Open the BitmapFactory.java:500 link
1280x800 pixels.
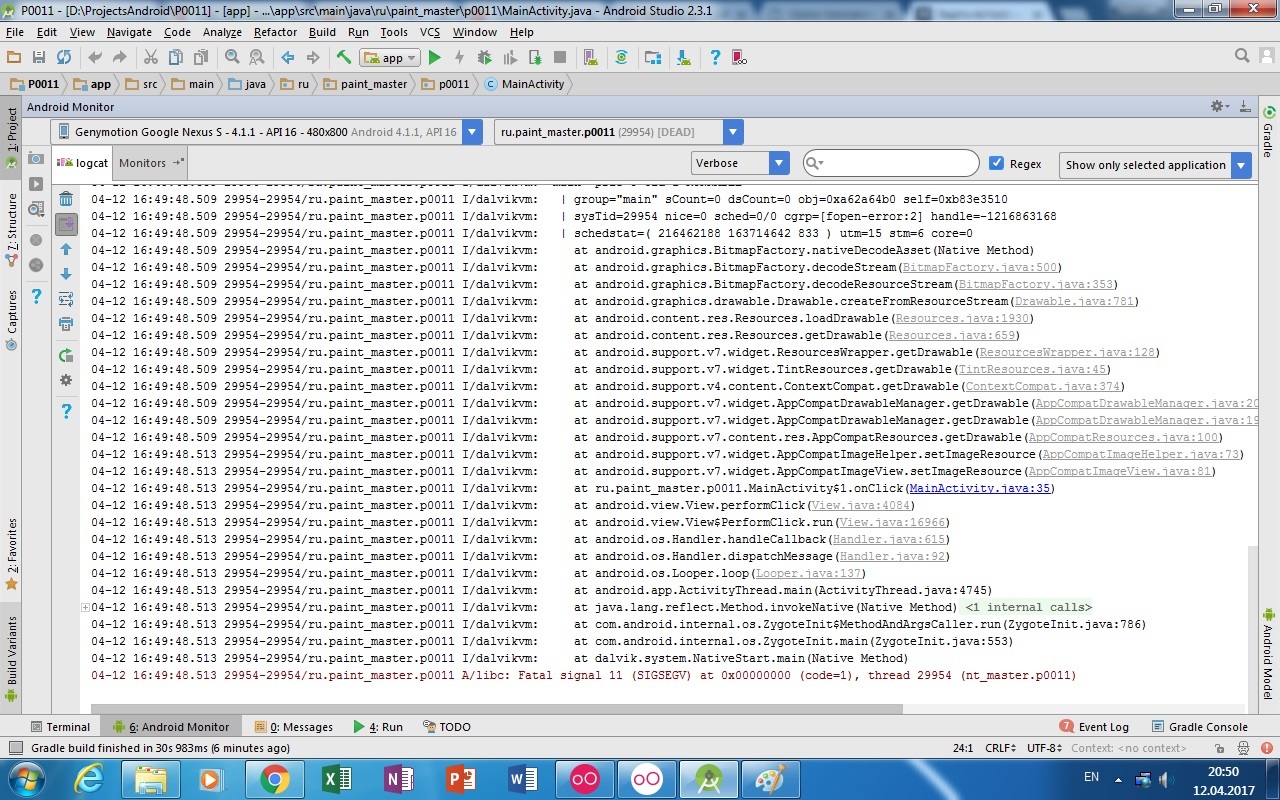tap(979, 267)
